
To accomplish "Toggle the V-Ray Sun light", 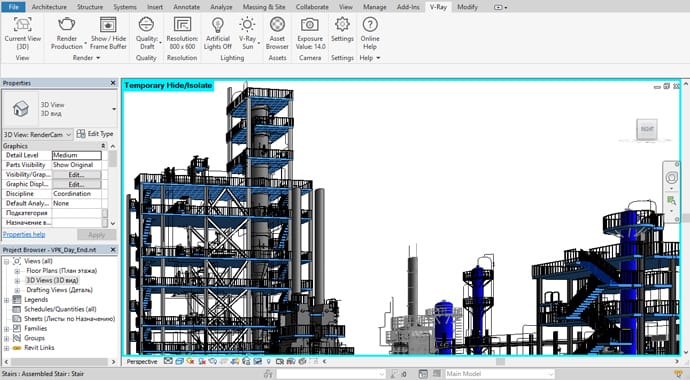I will [x=247, y=24].
